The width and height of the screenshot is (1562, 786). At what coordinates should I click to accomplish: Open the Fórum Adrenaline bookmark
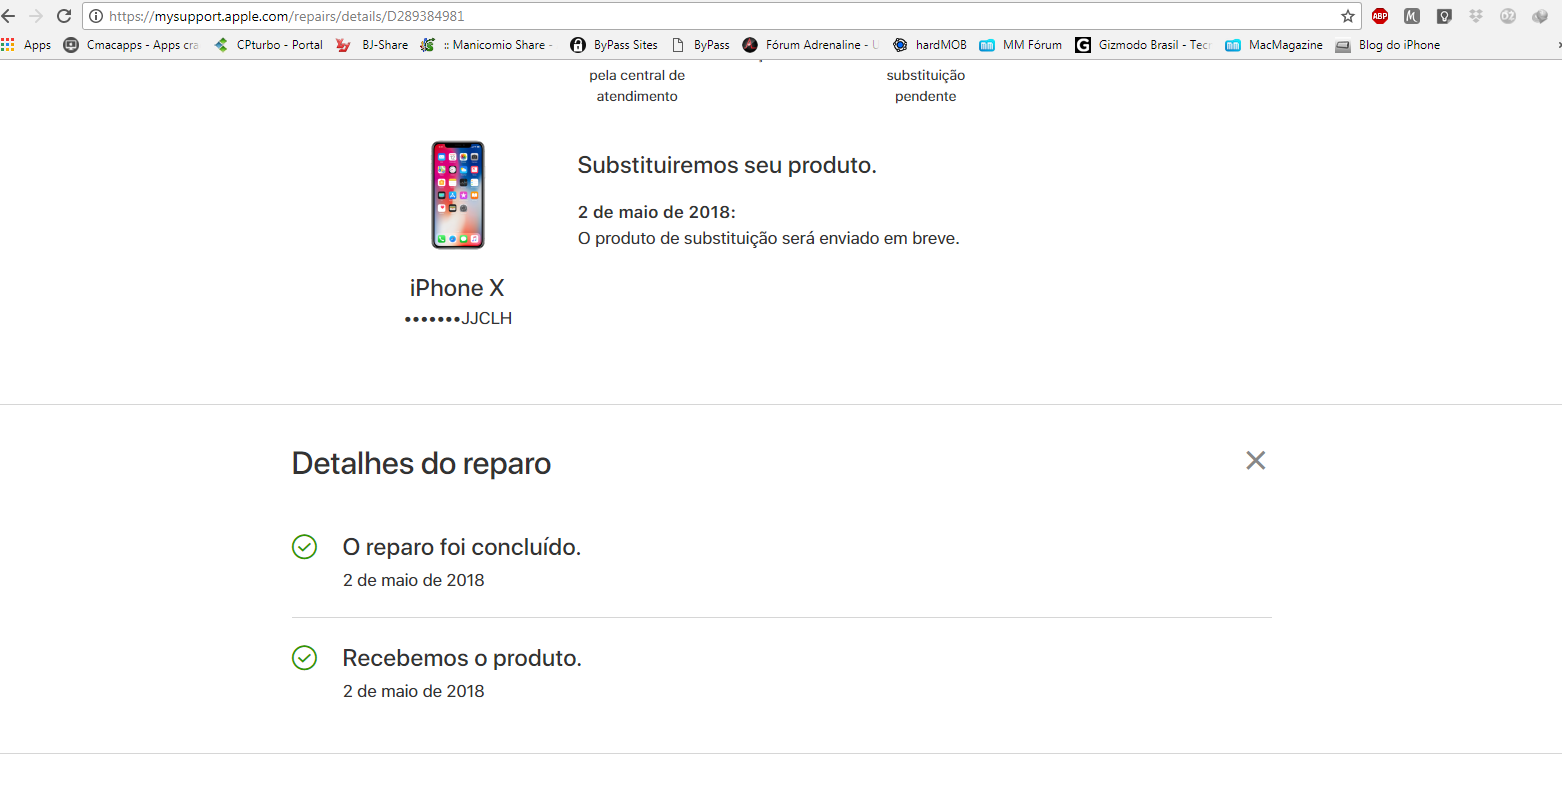pos(811,45)
